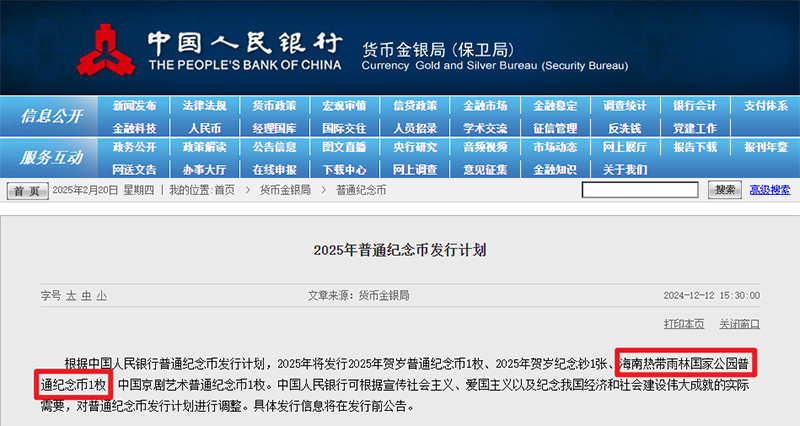Set font size to 大
Viewport: 800px width, 426px height.
[71, 295]
